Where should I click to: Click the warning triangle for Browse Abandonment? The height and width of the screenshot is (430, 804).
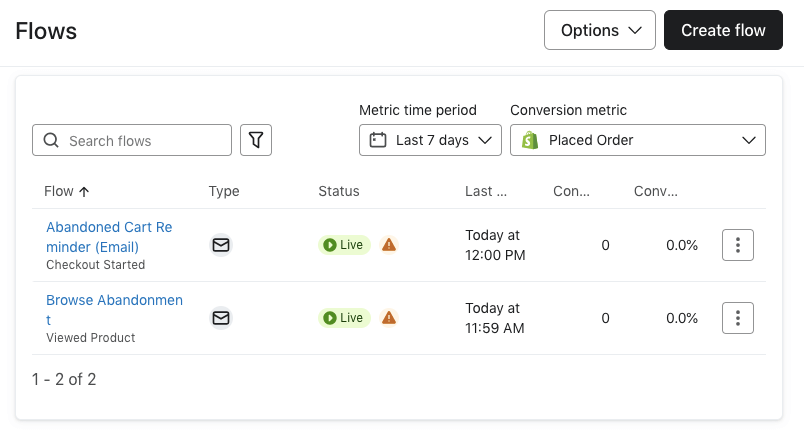[x=389, y=318]
